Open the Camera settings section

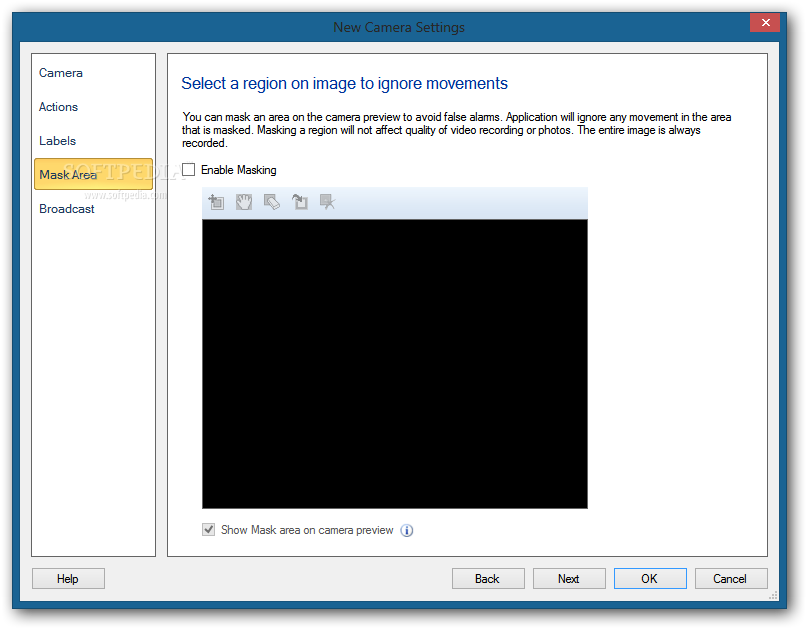pos(61,73)
